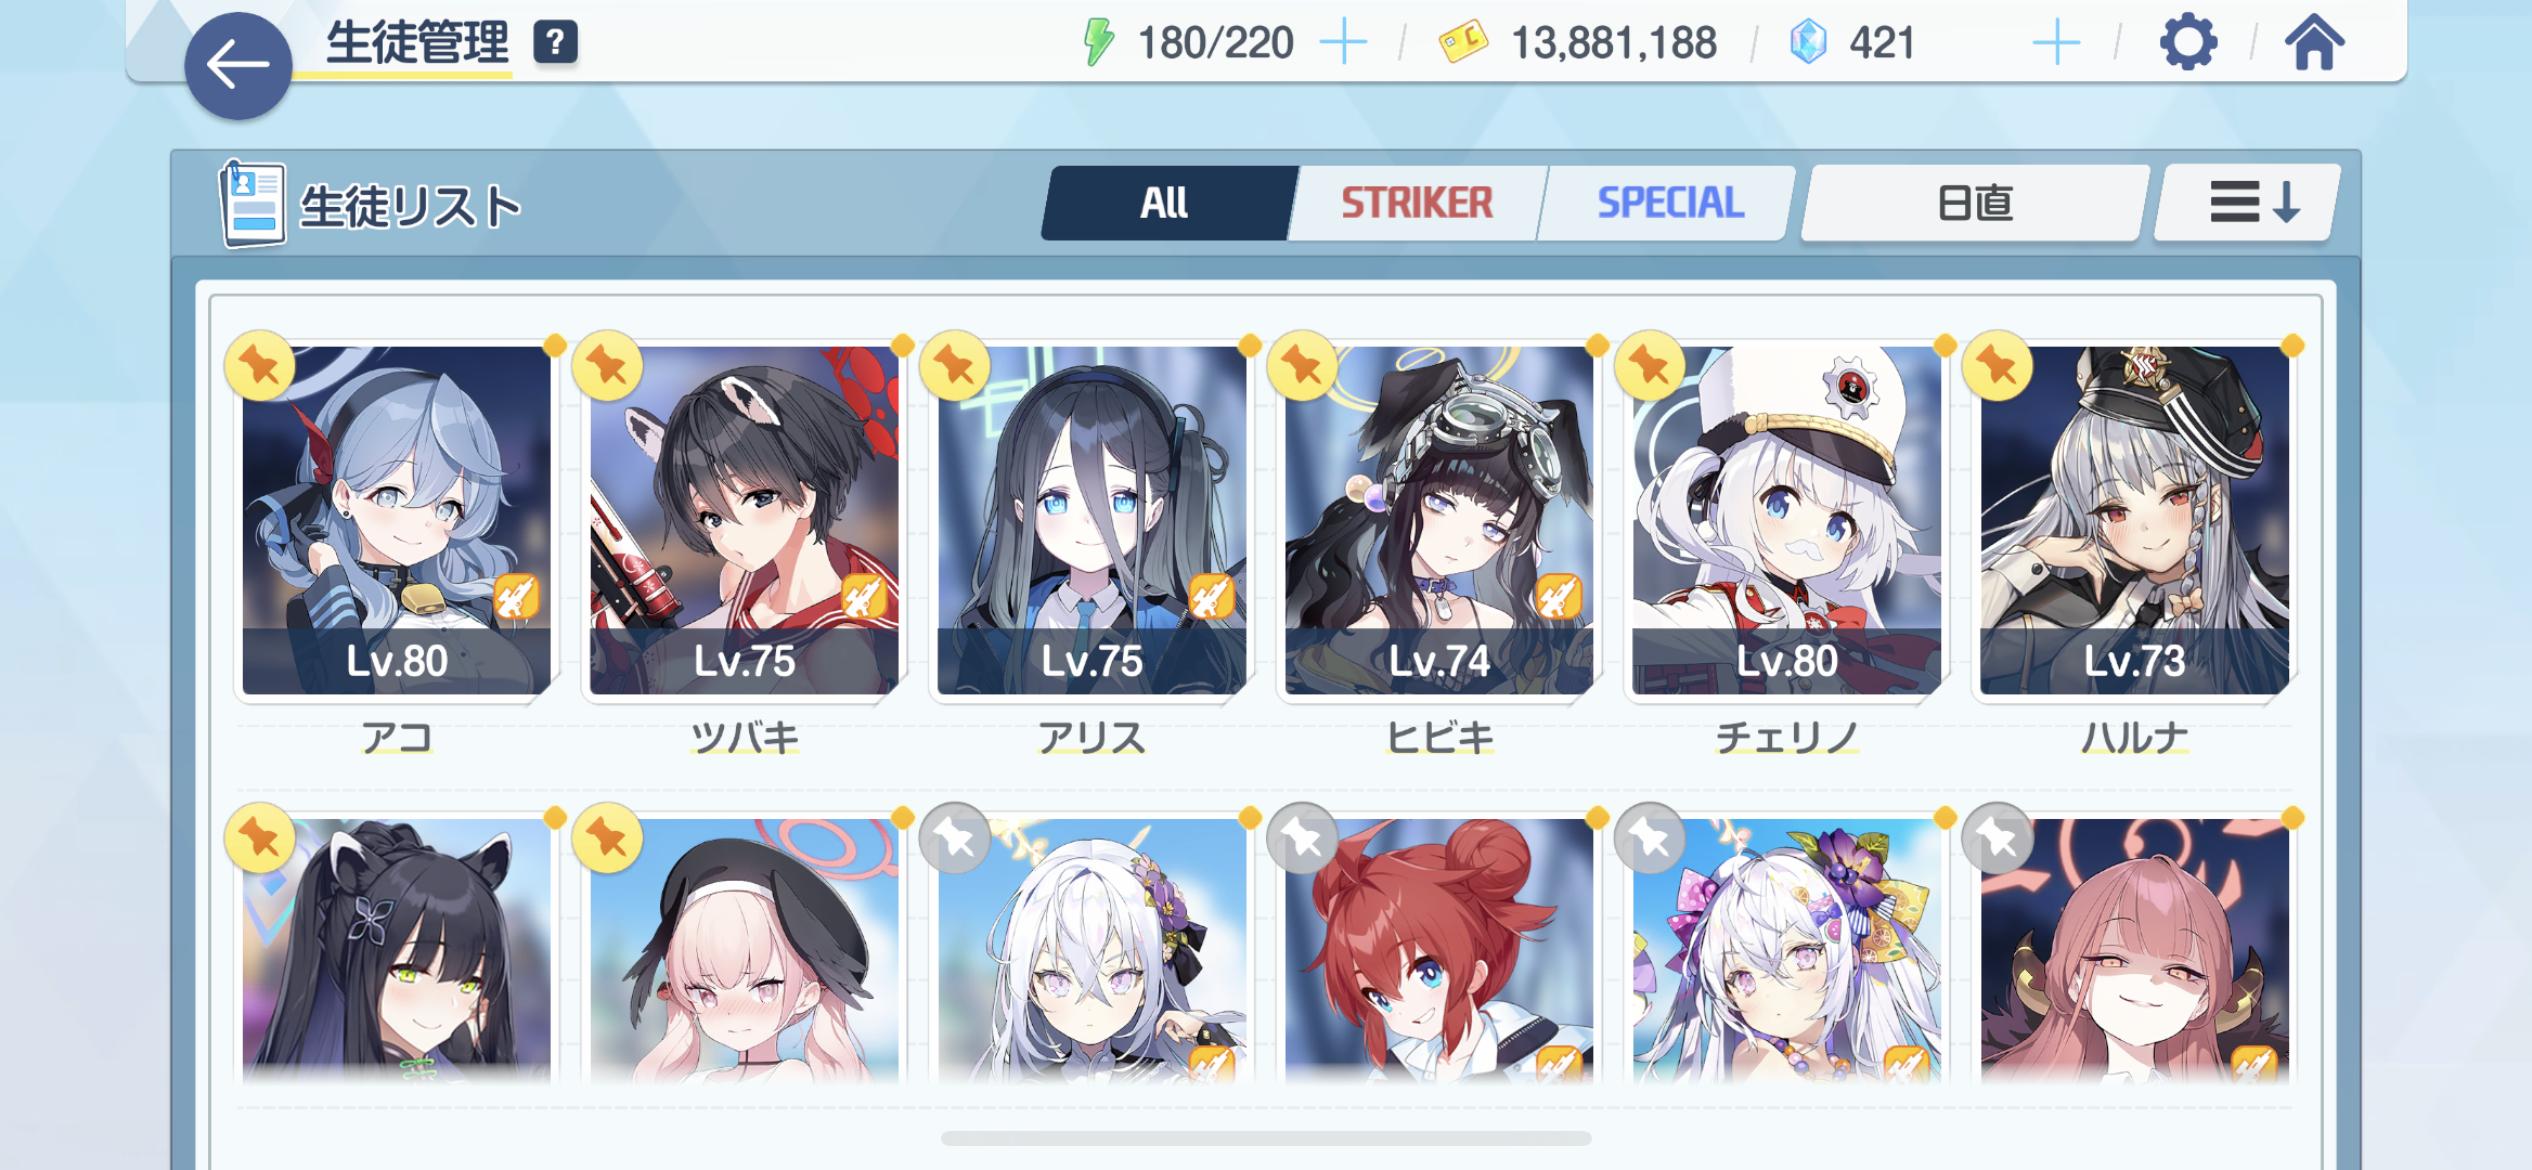Open アリス student portrait
Screen dimensions: 2532x1170
click(1092, 520)
